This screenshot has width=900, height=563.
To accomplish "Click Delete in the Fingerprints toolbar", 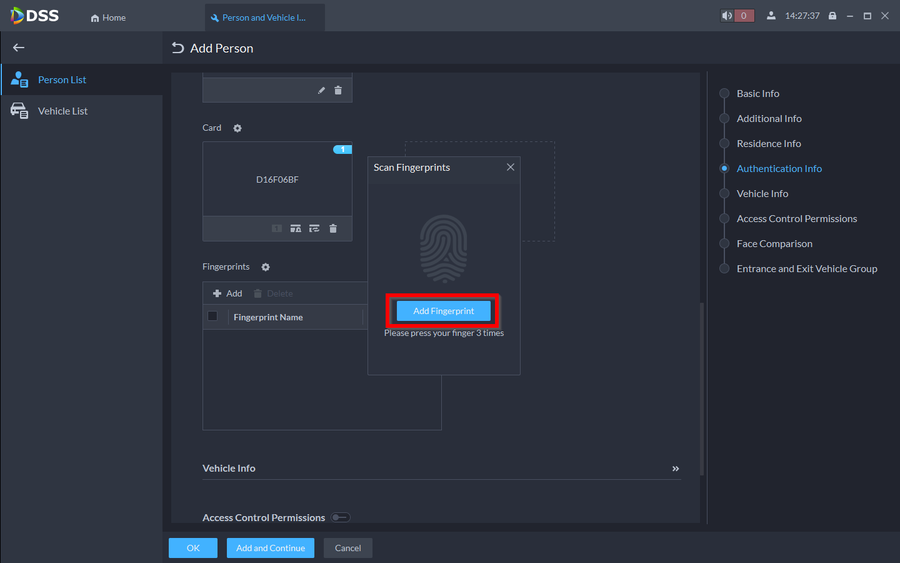I will tap(273, 293).
